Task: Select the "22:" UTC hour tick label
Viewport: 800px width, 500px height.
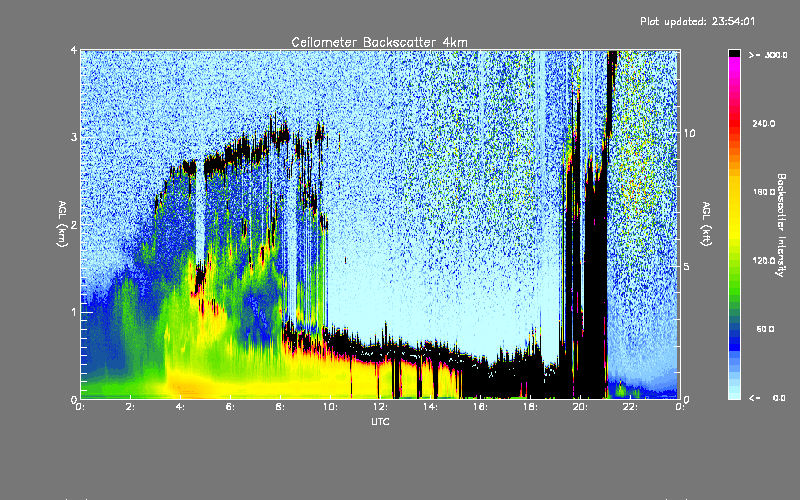Action: [630, 407]
